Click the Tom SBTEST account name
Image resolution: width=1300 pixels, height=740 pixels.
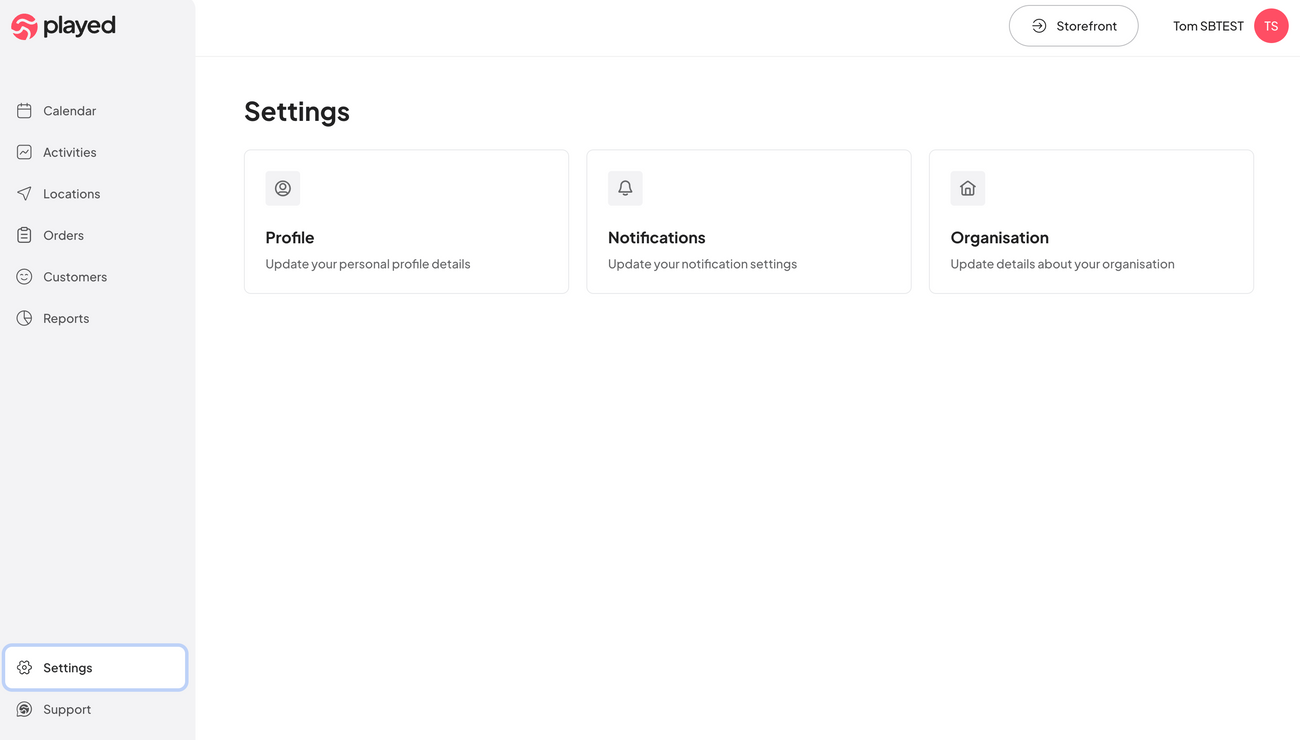(1207, 25)
